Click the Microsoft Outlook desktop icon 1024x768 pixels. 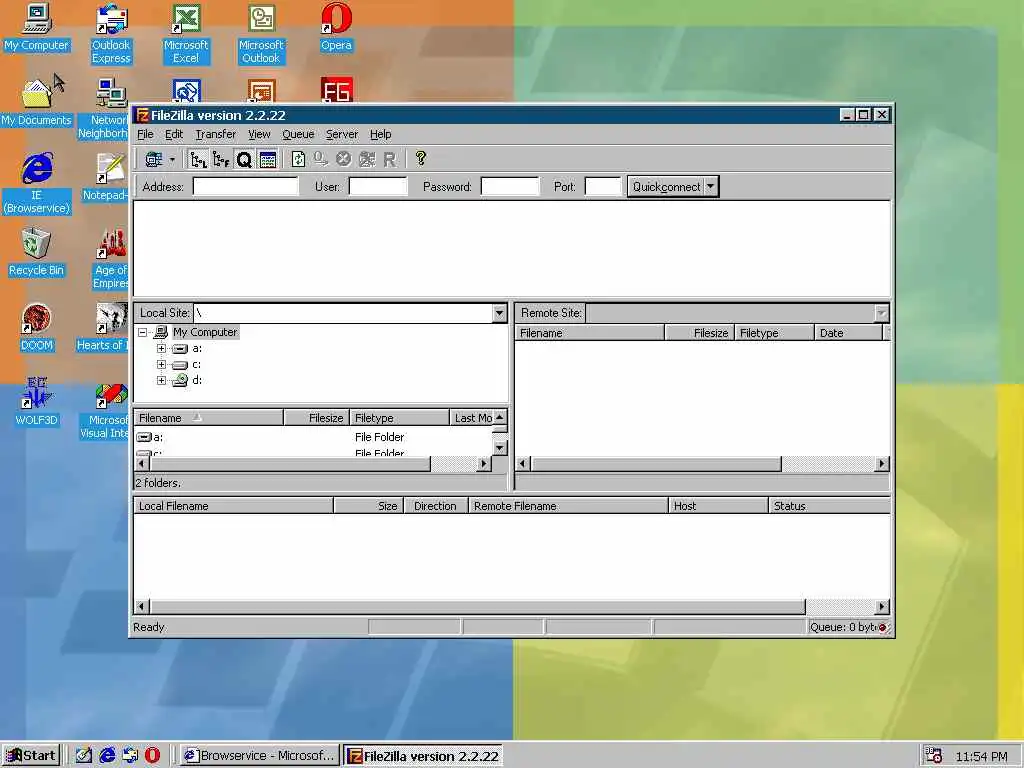click(x=261, y=34)
